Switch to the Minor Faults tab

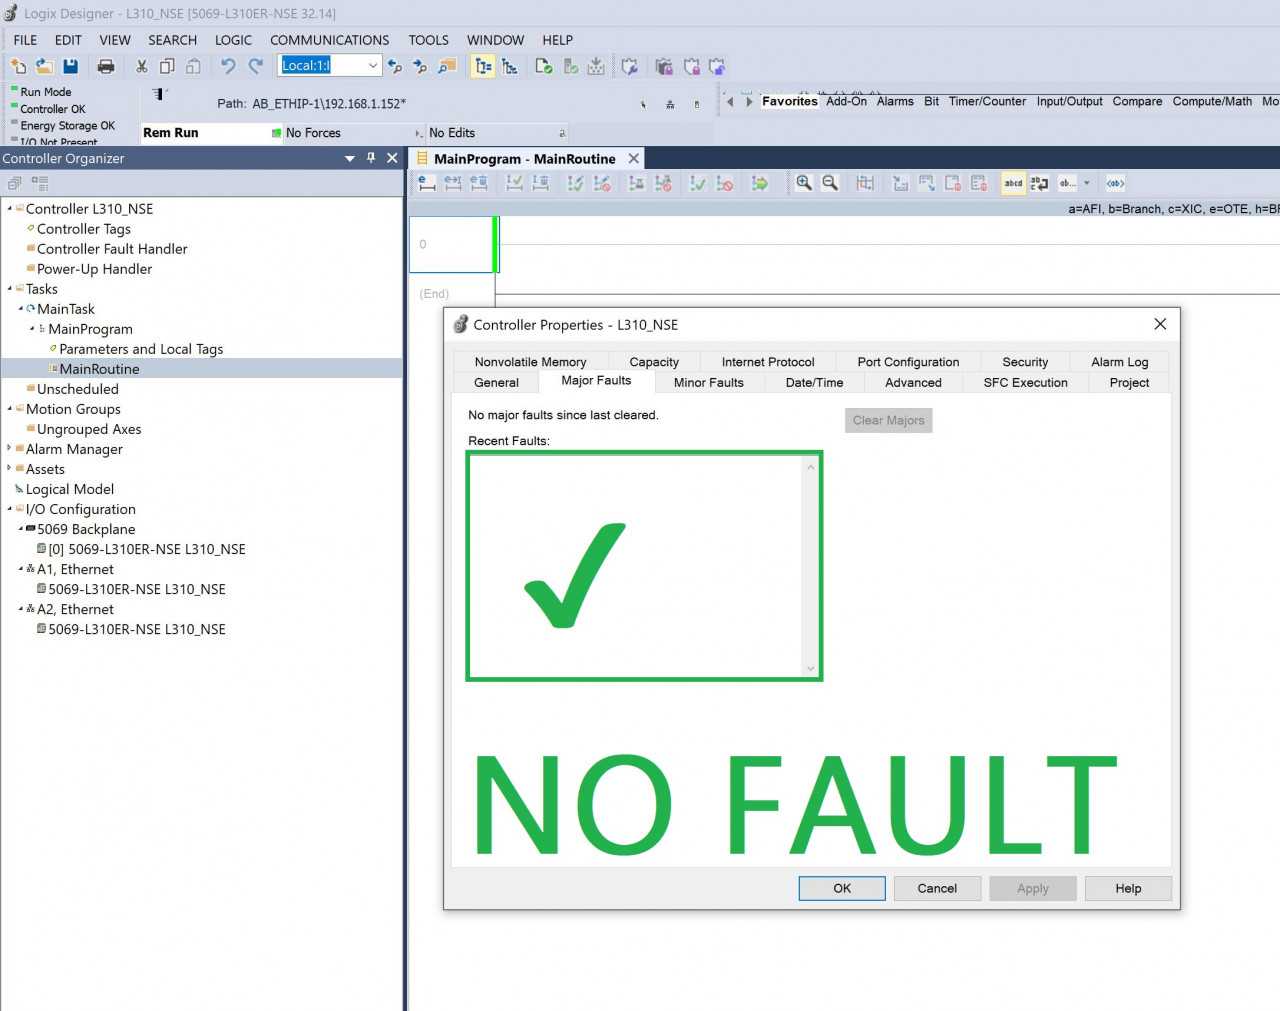click(x=709, y=383)
